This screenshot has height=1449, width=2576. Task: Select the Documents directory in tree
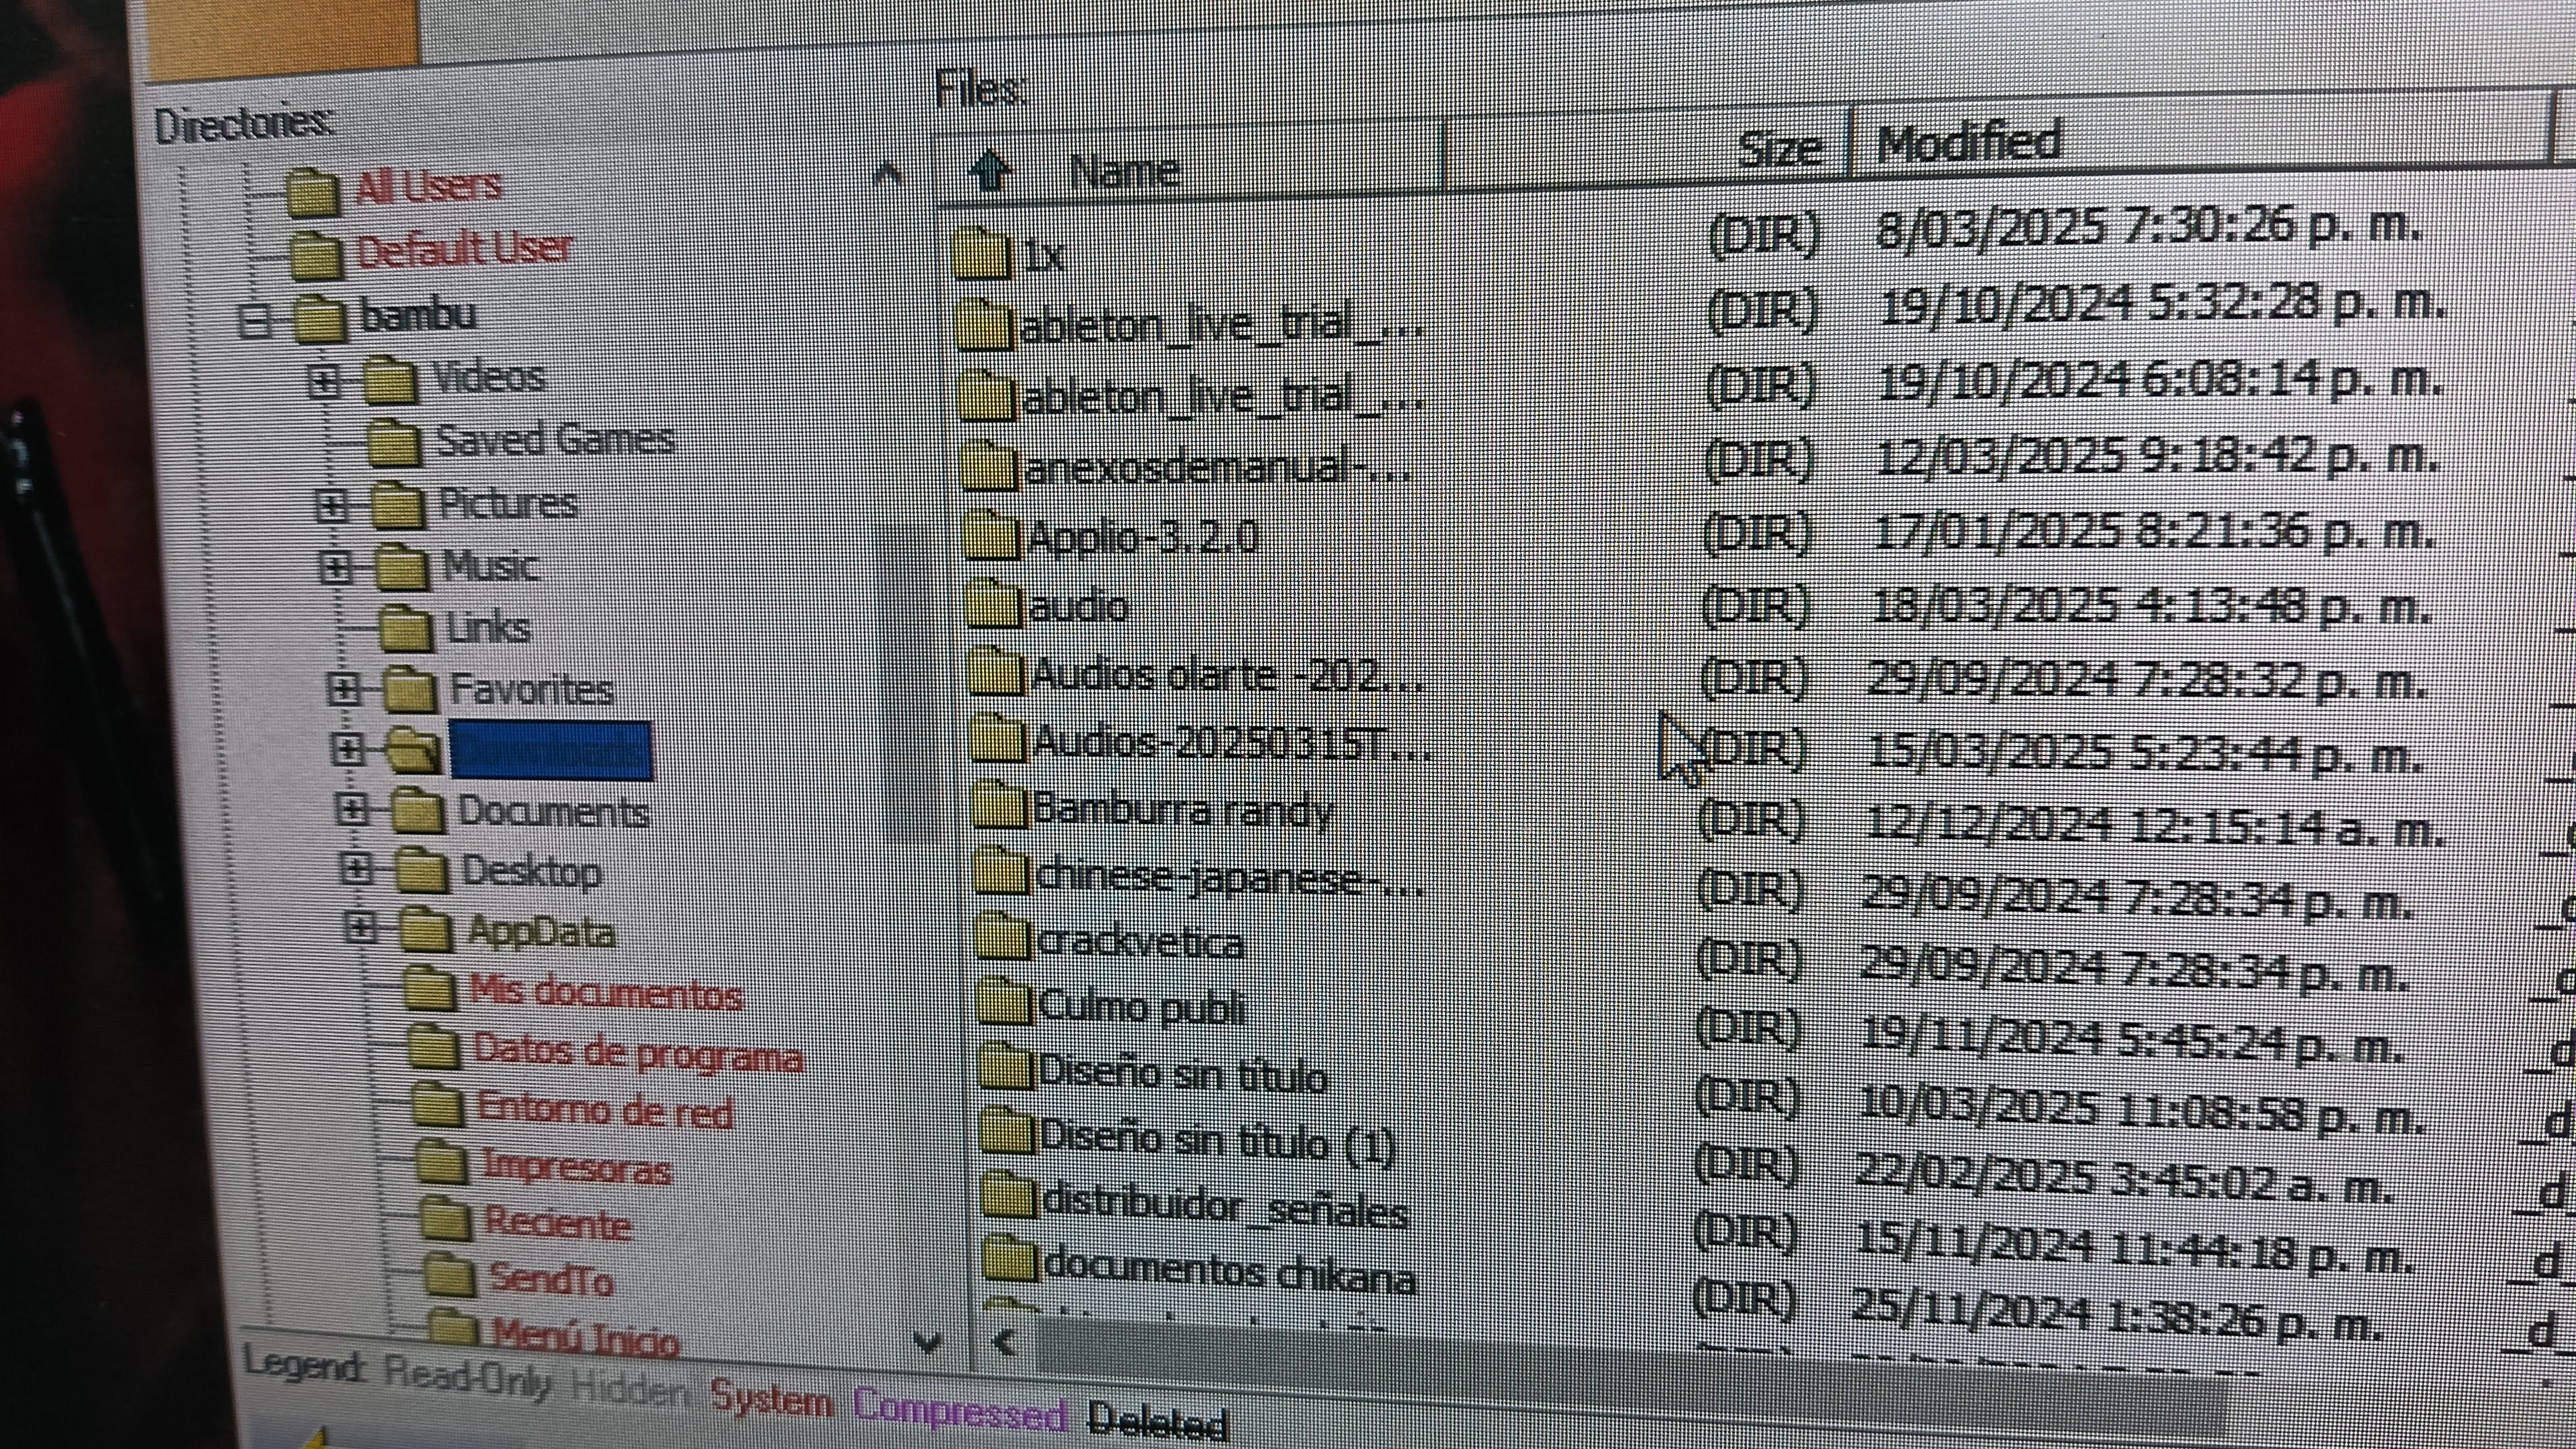[x=553, y=811]
